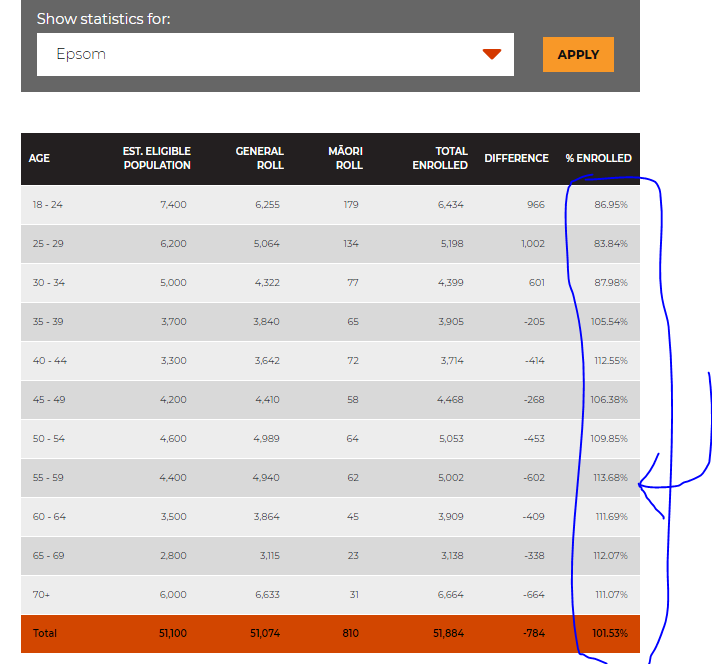Click total enrolled 51,884
This screenshot has width=712, height=664.
click(448, 633)
